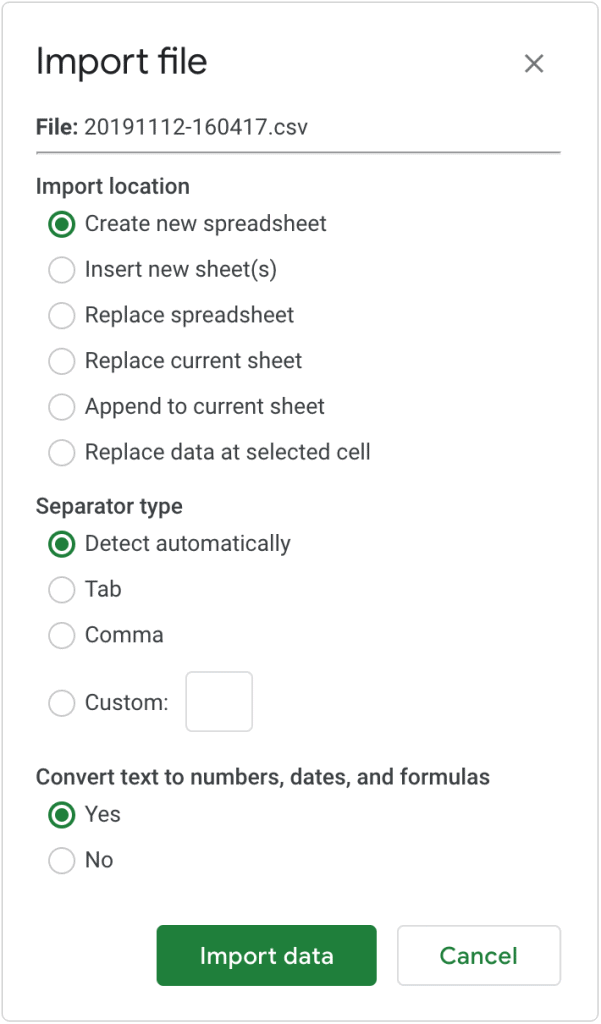This screenshot has width=601, height=1024.
Task: Enable the Custom separator option
Action: click(62, 703)
